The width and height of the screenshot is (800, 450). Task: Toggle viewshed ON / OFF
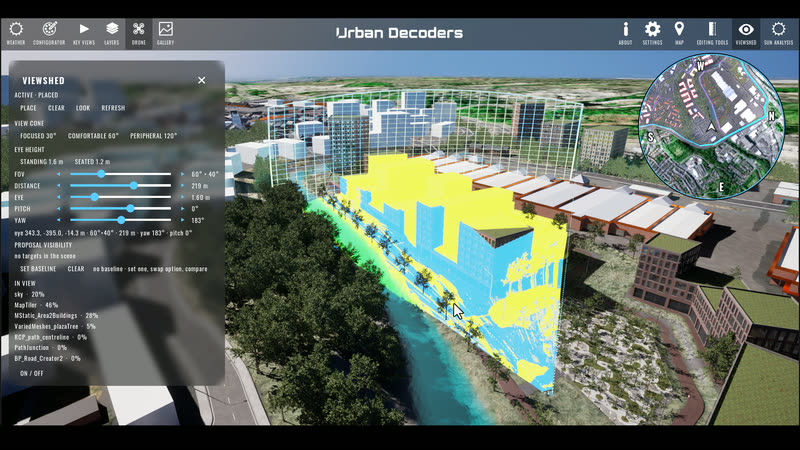click(x=32, y=373)
